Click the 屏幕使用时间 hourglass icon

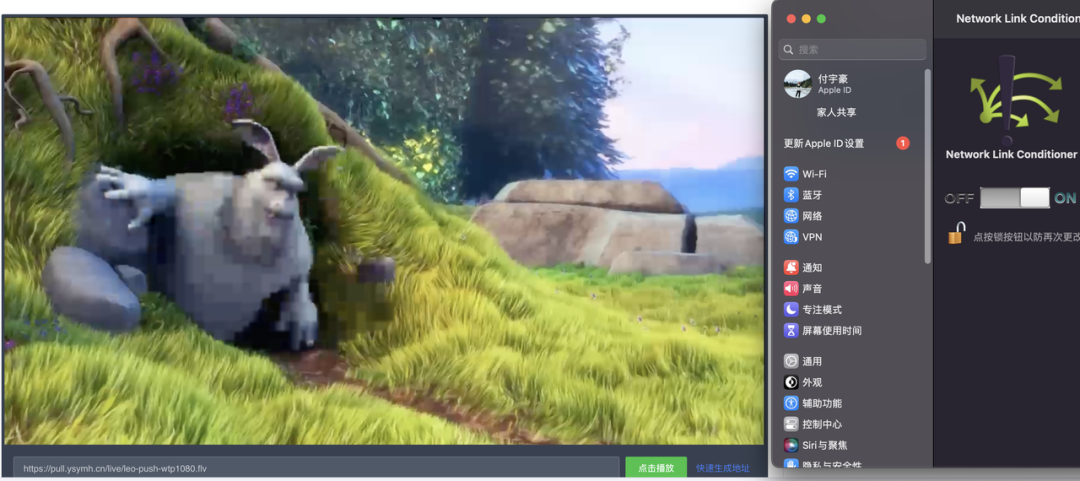coord(791,331)
